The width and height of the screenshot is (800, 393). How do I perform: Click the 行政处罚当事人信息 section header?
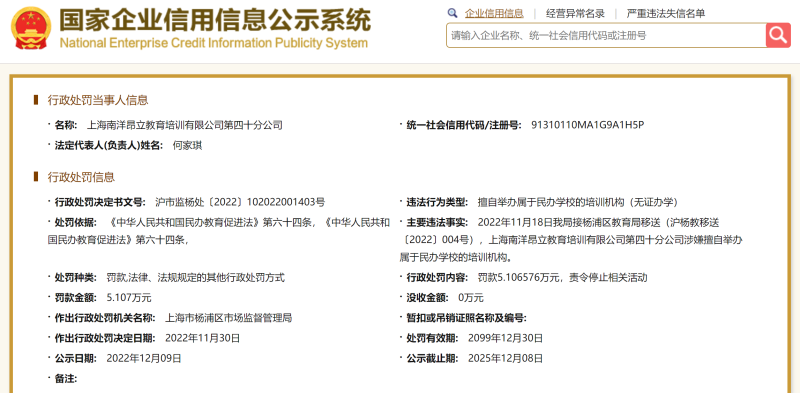click(x=97, y=100)
